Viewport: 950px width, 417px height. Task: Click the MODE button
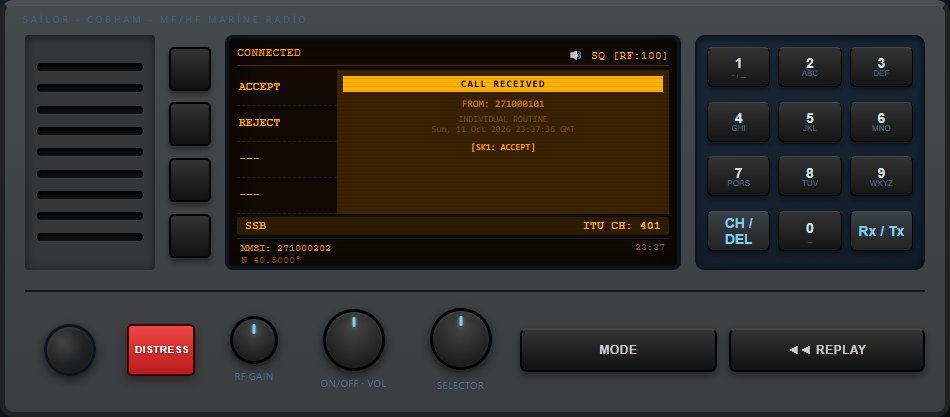coord(618,350)
